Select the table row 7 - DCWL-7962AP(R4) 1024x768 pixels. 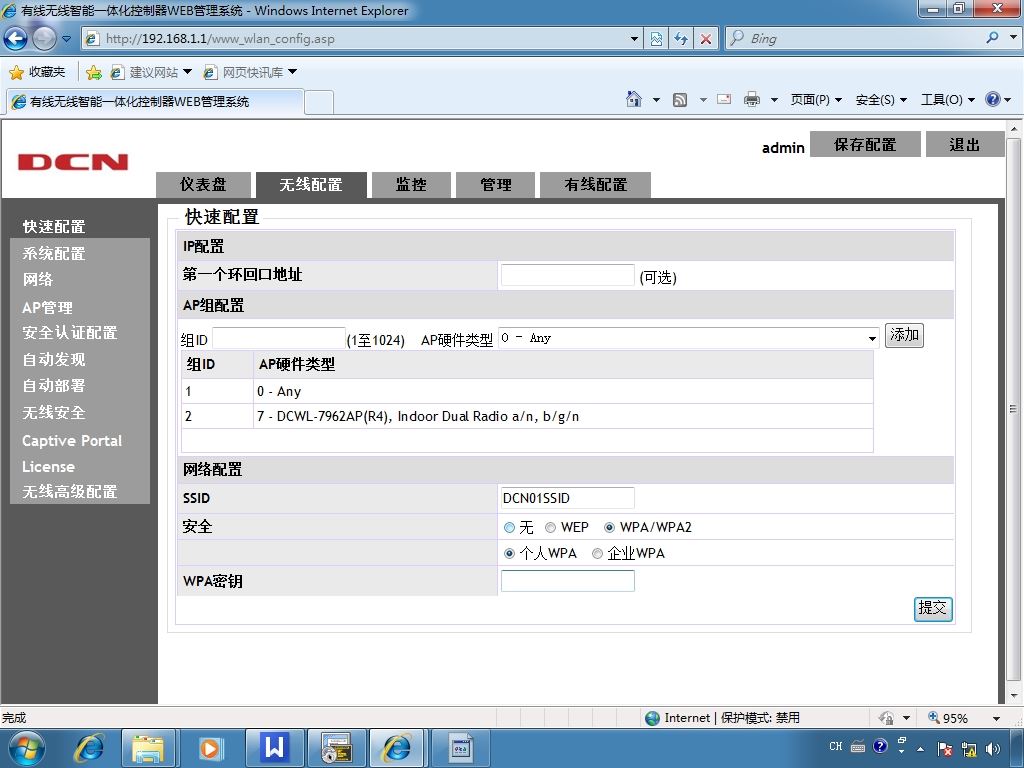[527, 416]
